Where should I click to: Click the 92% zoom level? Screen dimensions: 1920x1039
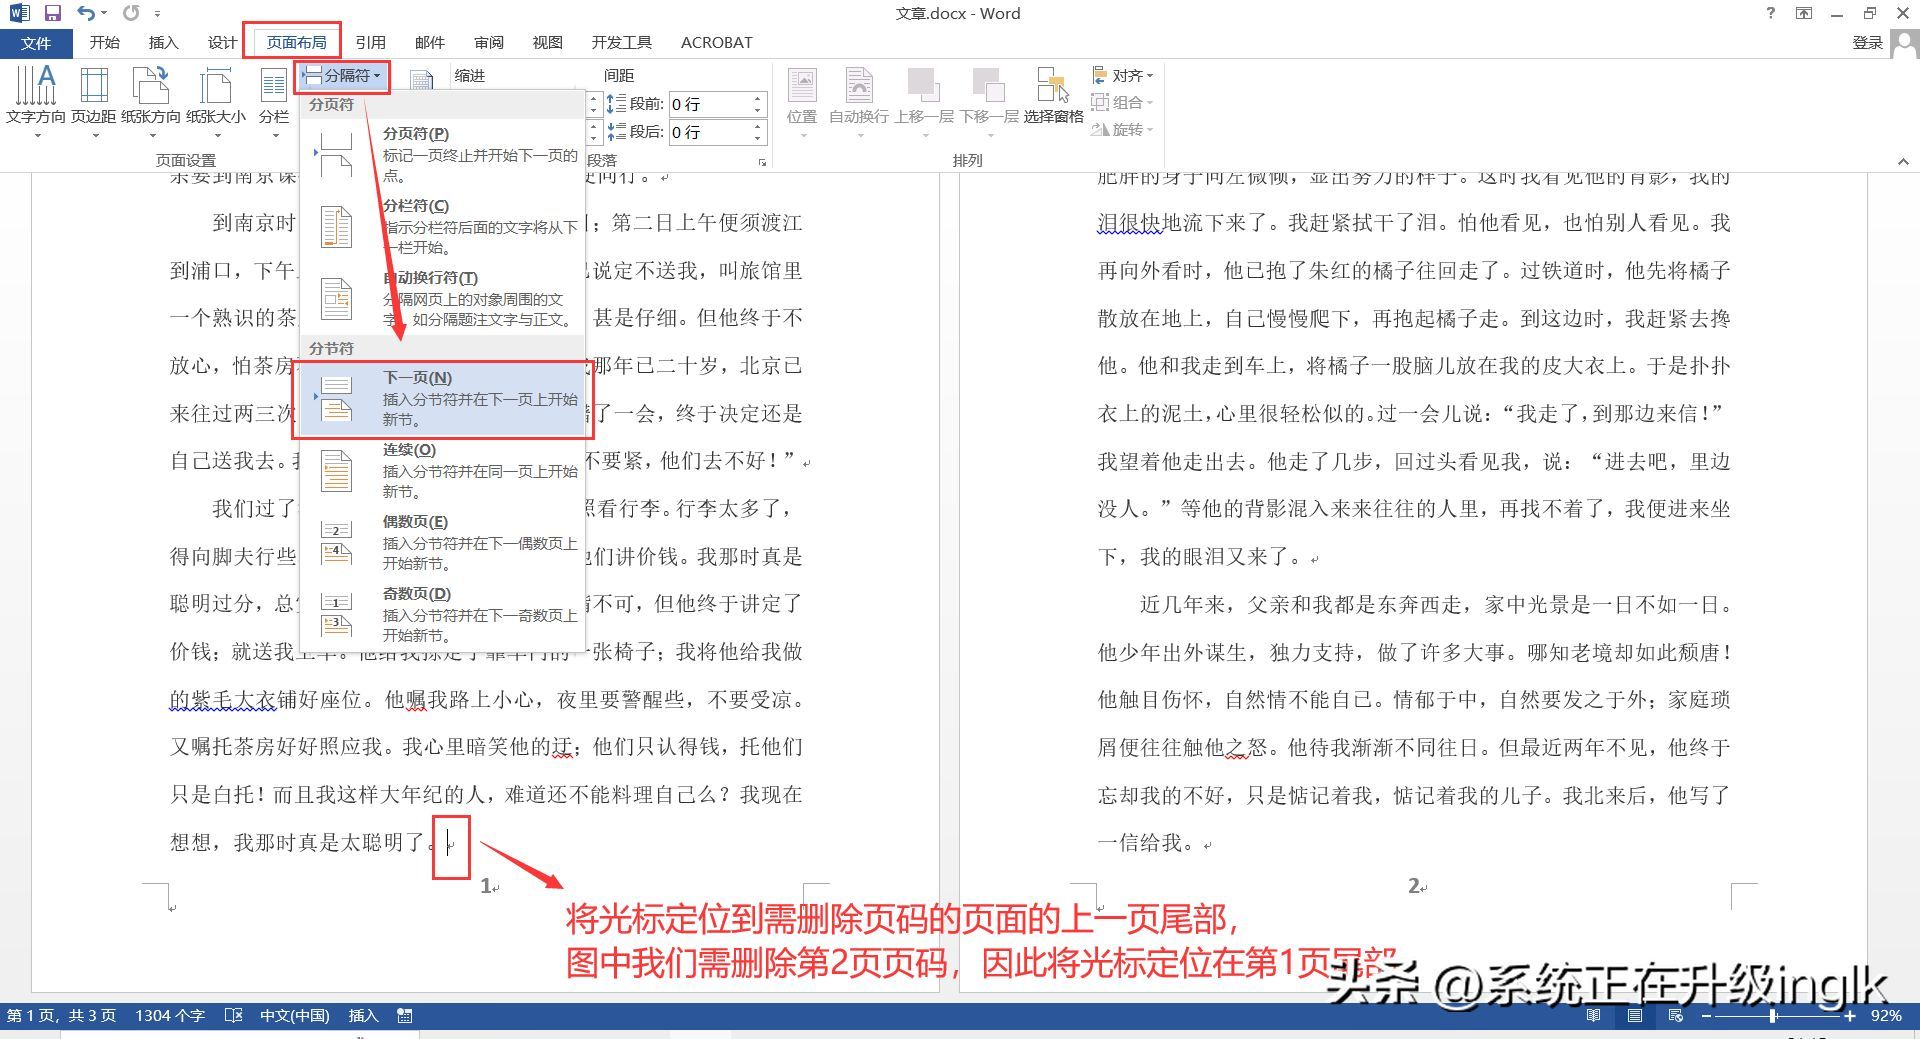(1886, 1015)
